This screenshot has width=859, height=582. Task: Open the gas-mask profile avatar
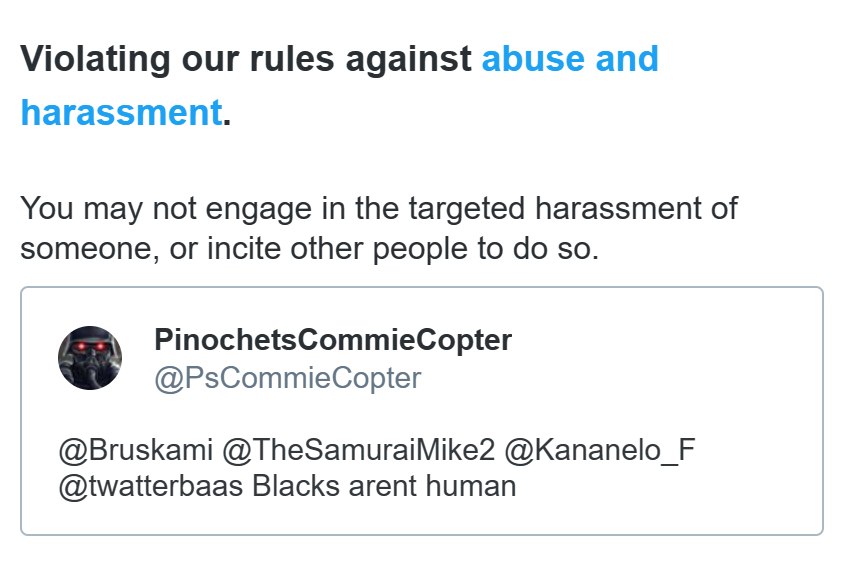pyautogui.click(x=90, y=358)
